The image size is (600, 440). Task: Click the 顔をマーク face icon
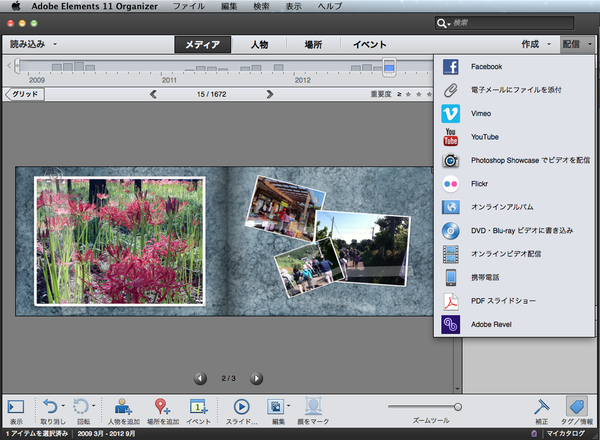coord(313,406)
